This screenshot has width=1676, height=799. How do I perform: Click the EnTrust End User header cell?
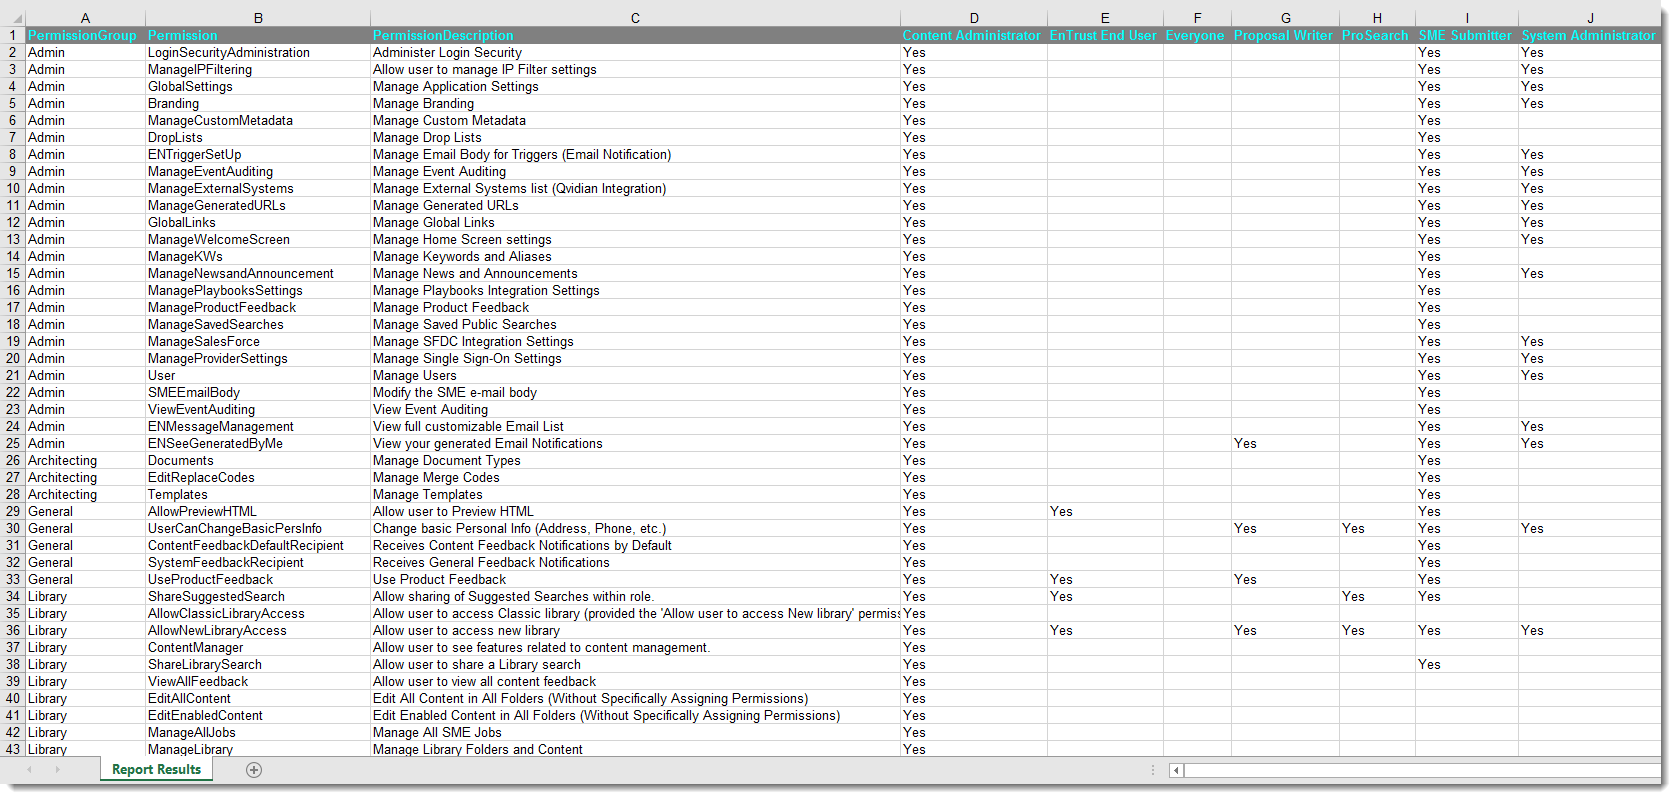pos(1105,35)
